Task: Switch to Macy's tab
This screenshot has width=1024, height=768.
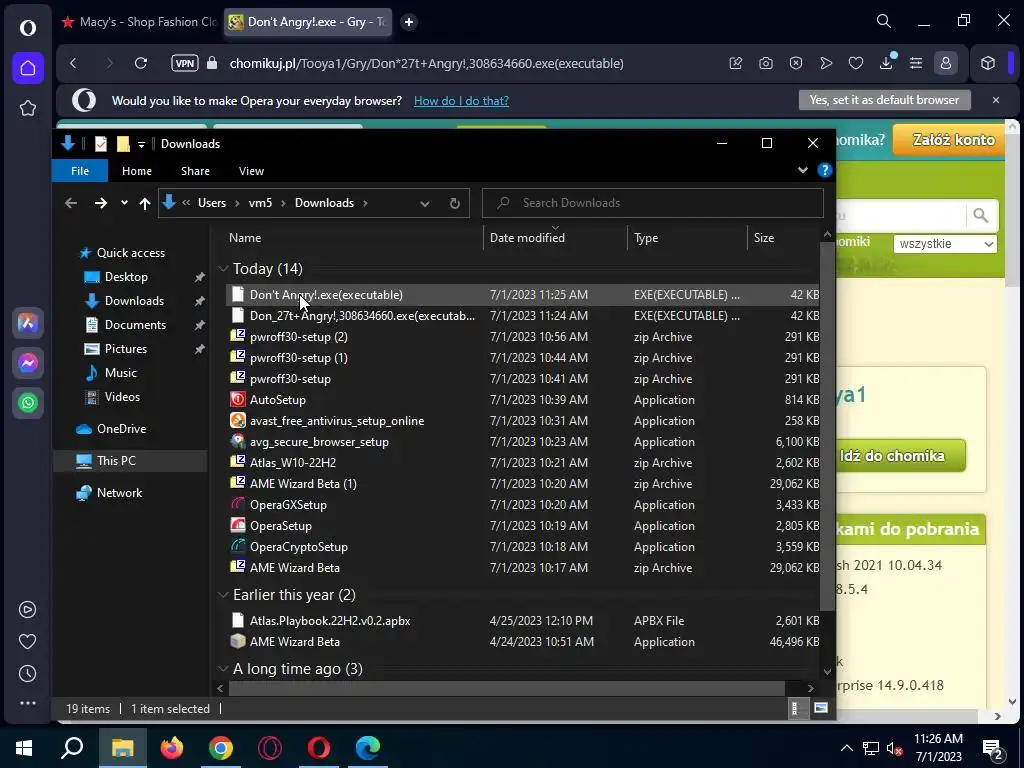Action: (139, 22)
